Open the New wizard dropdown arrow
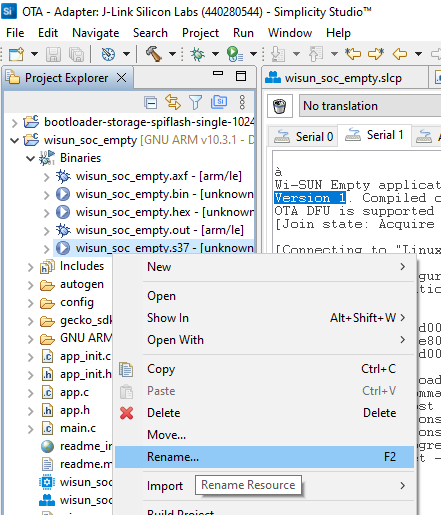The height and width of the screenshot is (515, 441). click(x=34, y=54)
